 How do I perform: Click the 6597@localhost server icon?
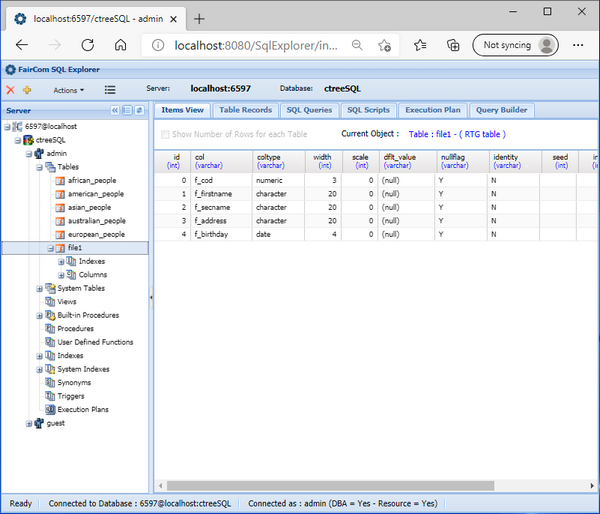[x=17, y=126]
